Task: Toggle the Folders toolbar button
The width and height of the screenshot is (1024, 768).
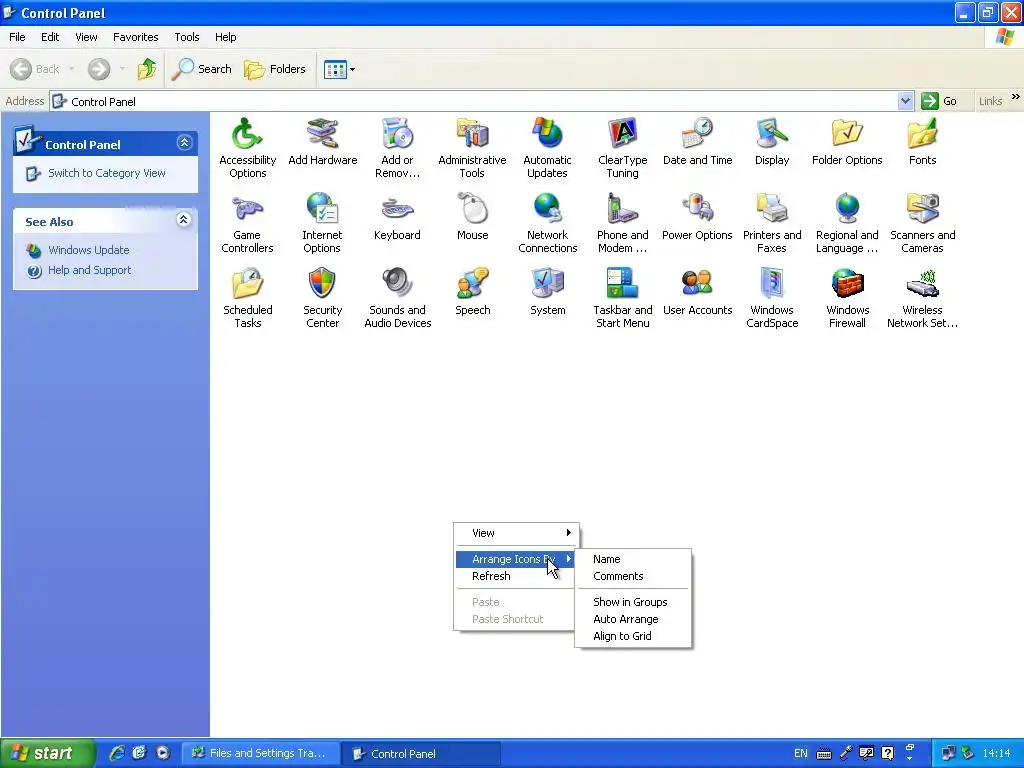Action: point(275,69)
